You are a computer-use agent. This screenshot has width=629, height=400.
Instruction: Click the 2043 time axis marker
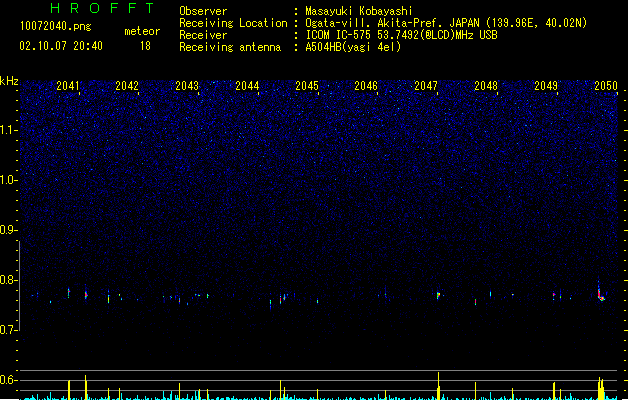[187, 86]
